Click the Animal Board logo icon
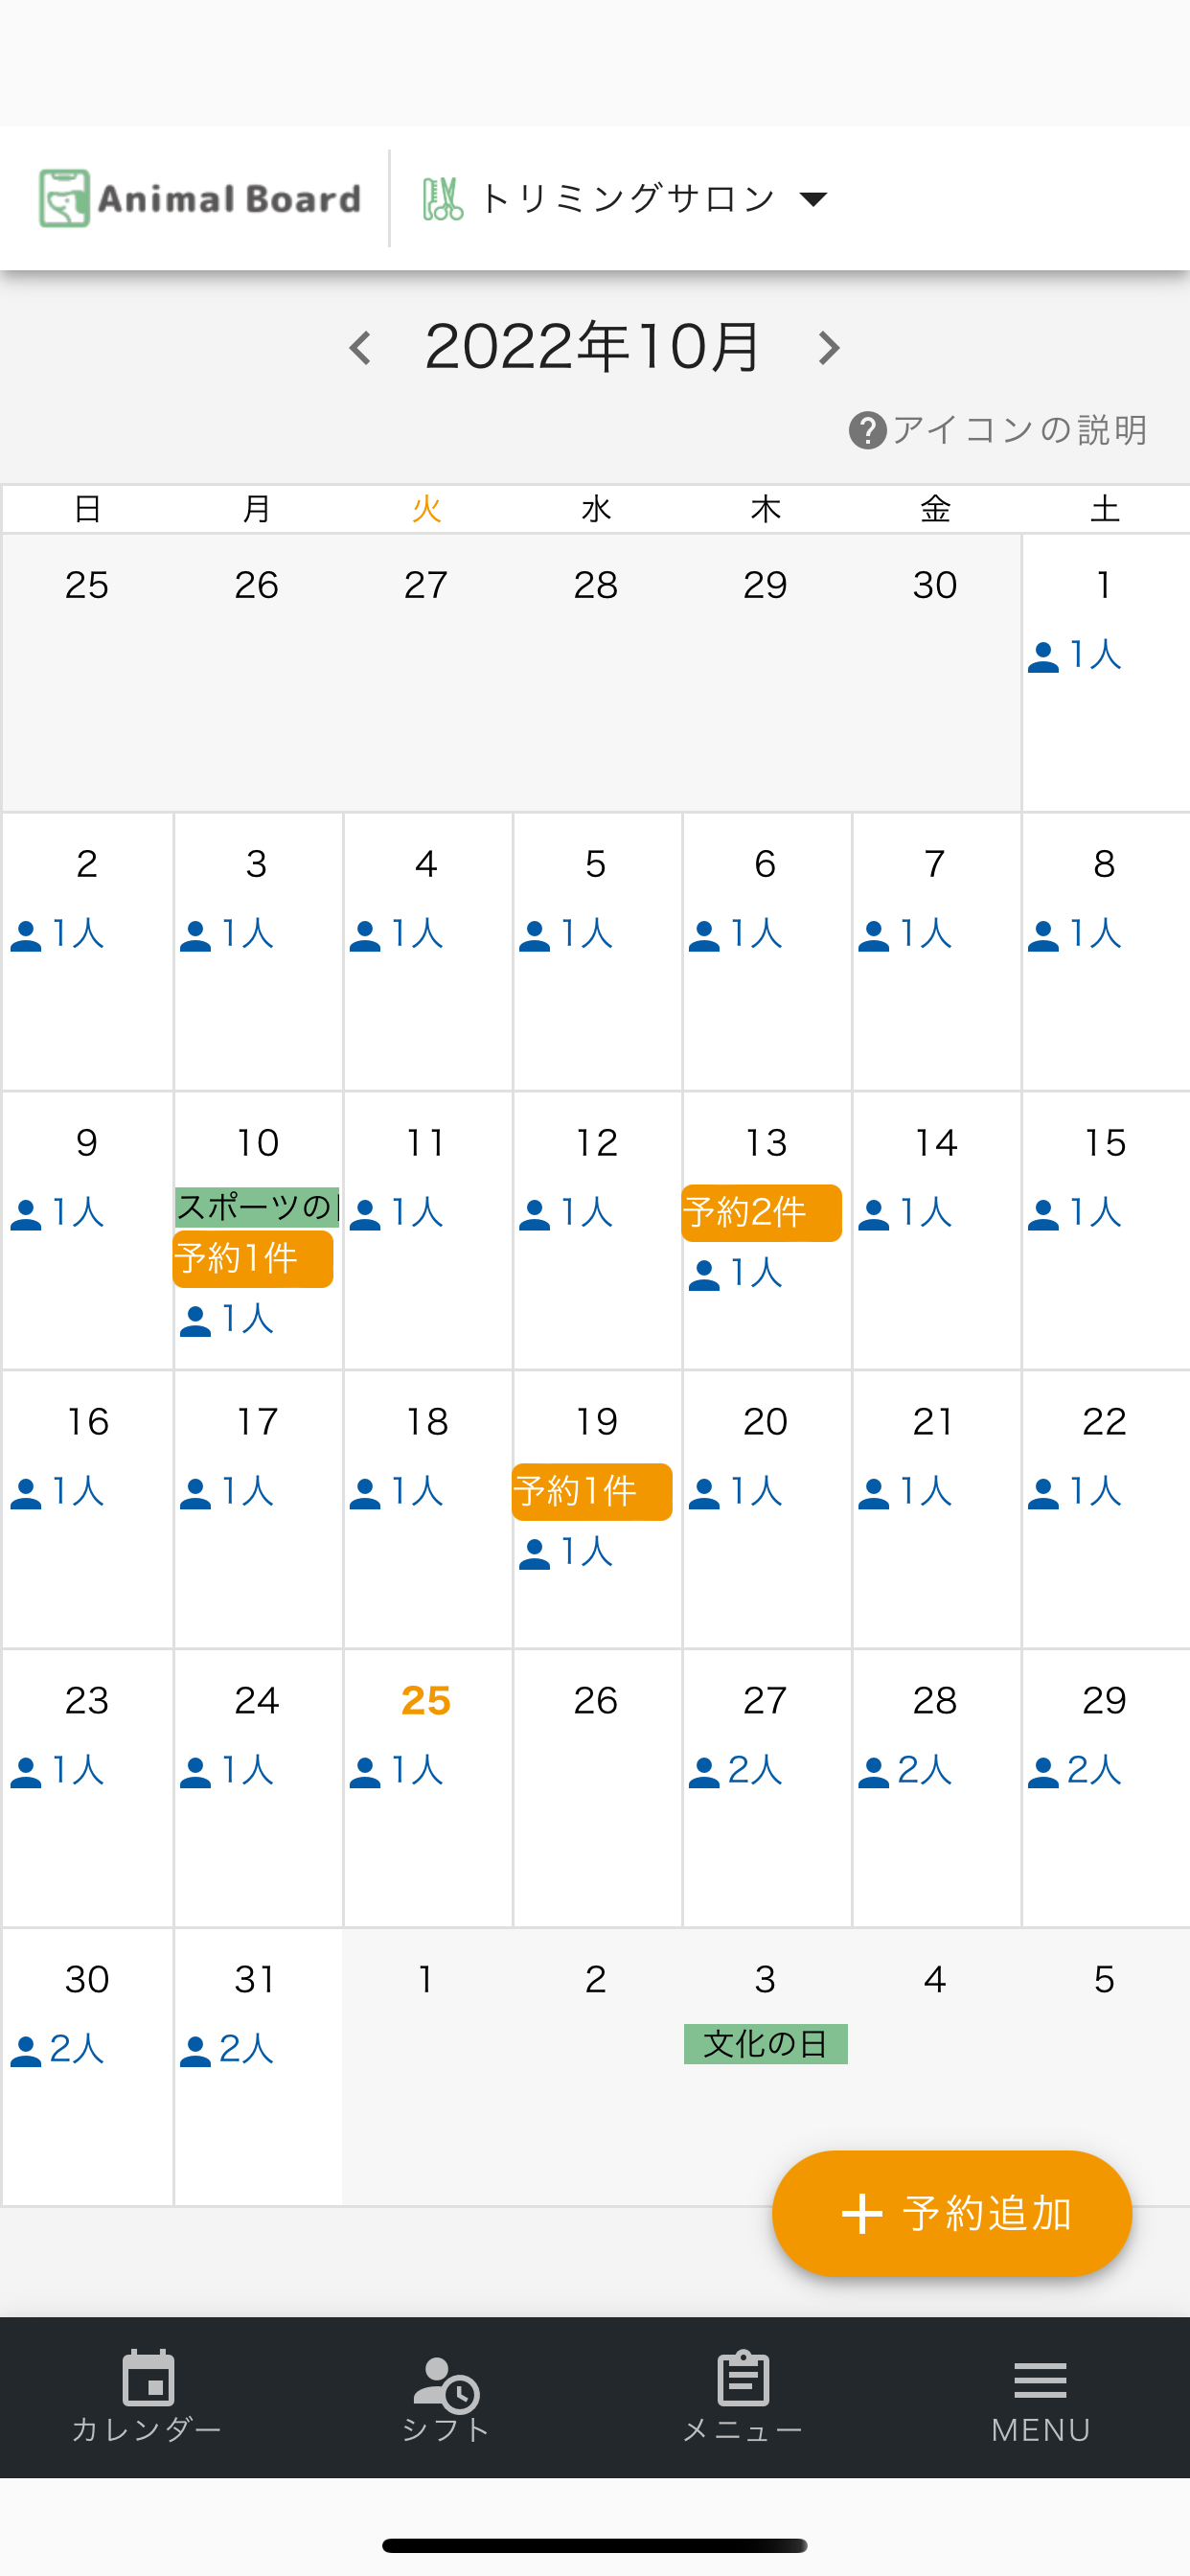The width and height of the screenshot is (1190, 2576). coord(65,198)
